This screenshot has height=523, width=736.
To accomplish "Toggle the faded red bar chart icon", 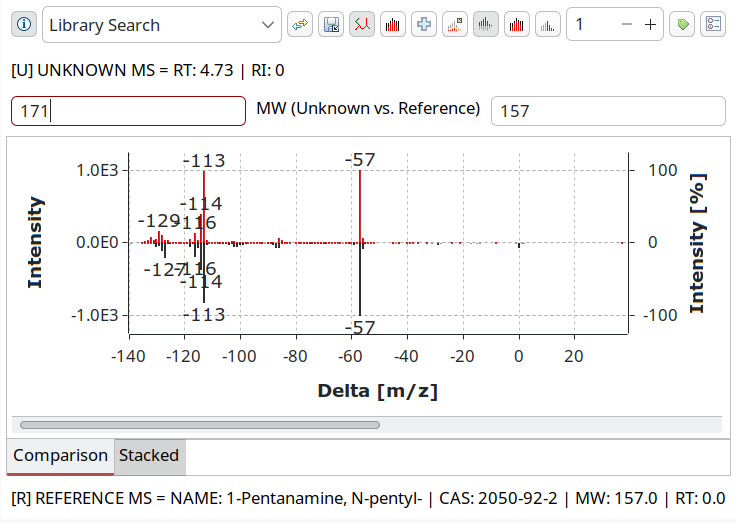I will (x=548, y=25).
